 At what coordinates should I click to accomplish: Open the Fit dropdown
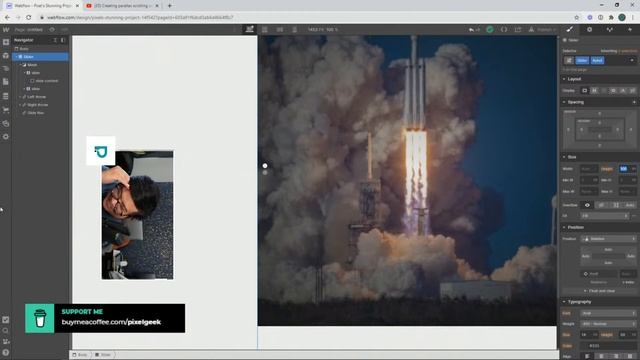point(605,216)
